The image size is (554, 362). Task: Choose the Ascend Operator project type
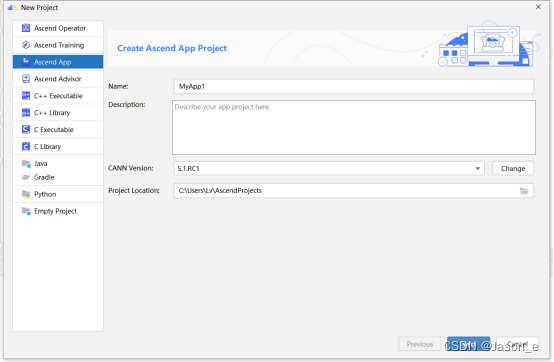click(58, 28)
